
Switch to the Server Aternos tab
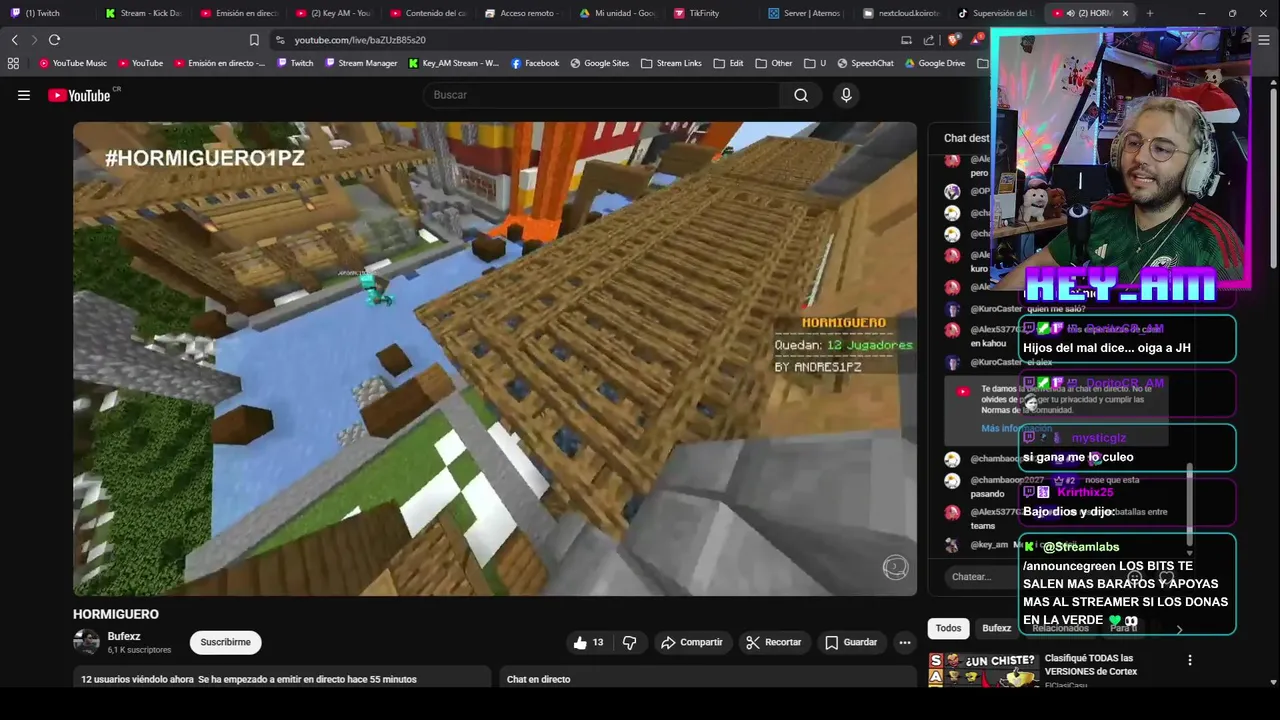point(806,13)
